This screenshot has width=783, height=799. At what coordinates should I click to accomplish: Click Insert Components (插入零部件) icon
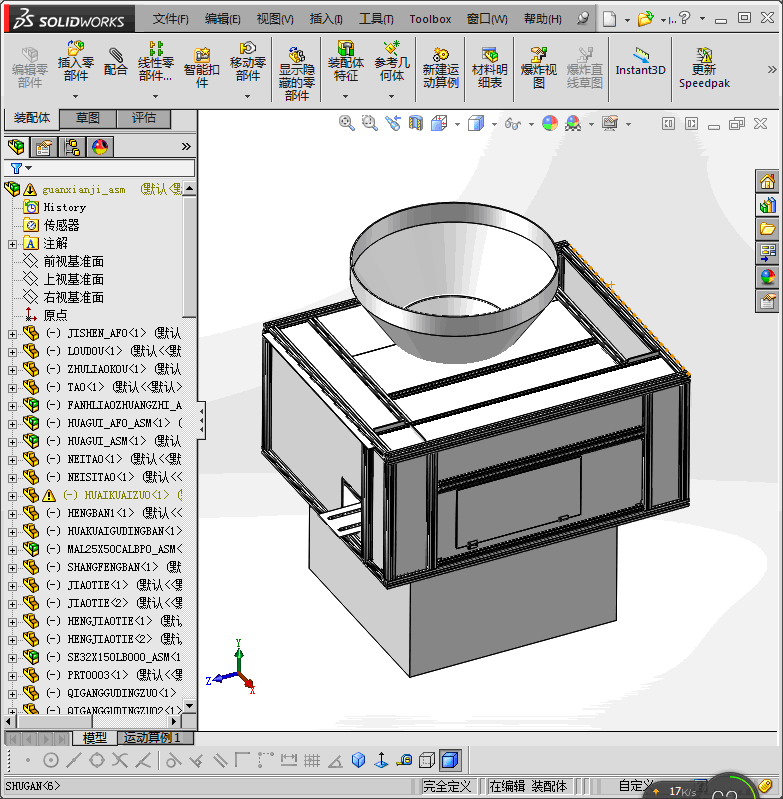(75, 61)
